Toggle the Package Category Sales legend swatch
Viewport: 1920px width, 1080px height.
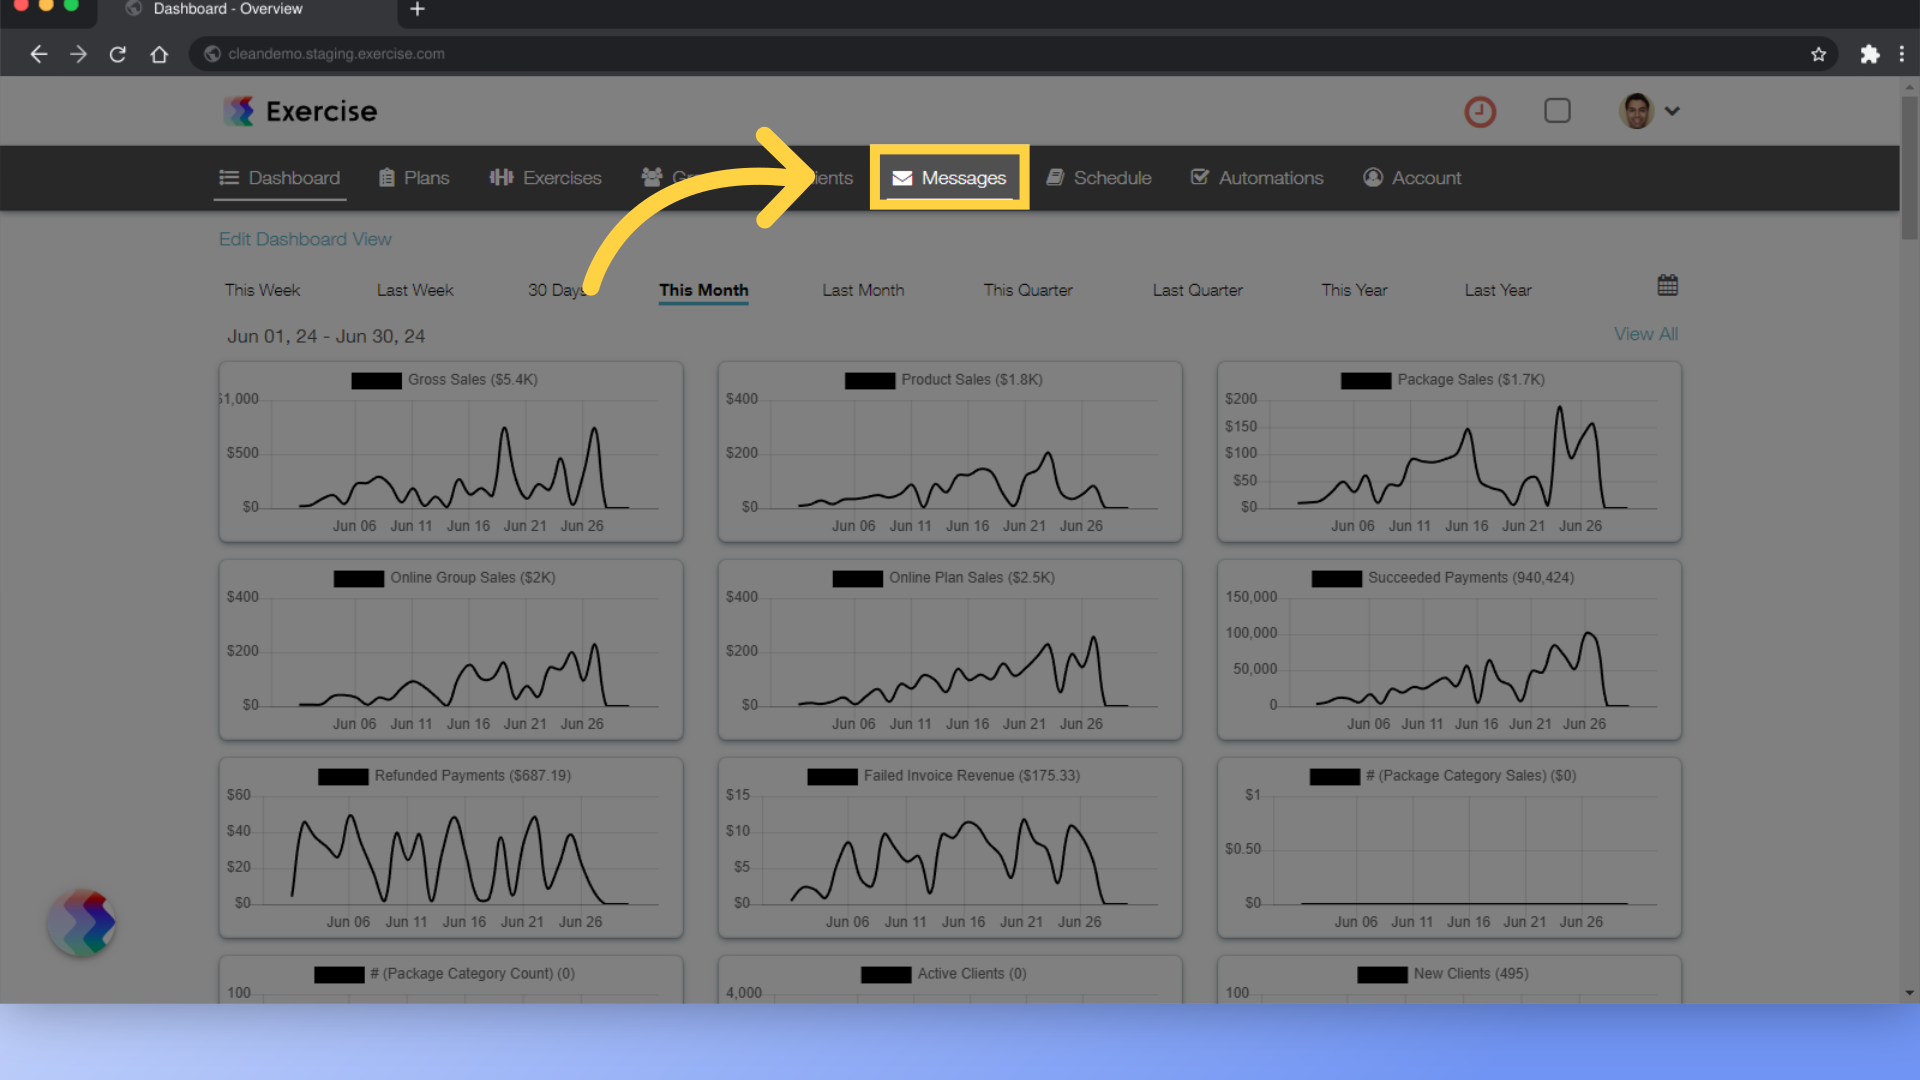click(1335, 776)
